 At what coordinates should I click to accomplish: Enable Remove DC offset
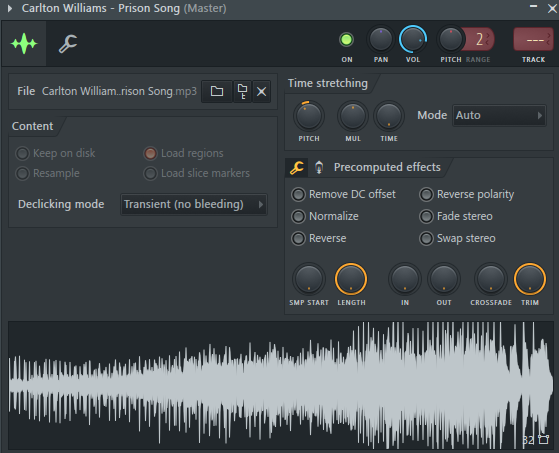[x=343, y=194]
